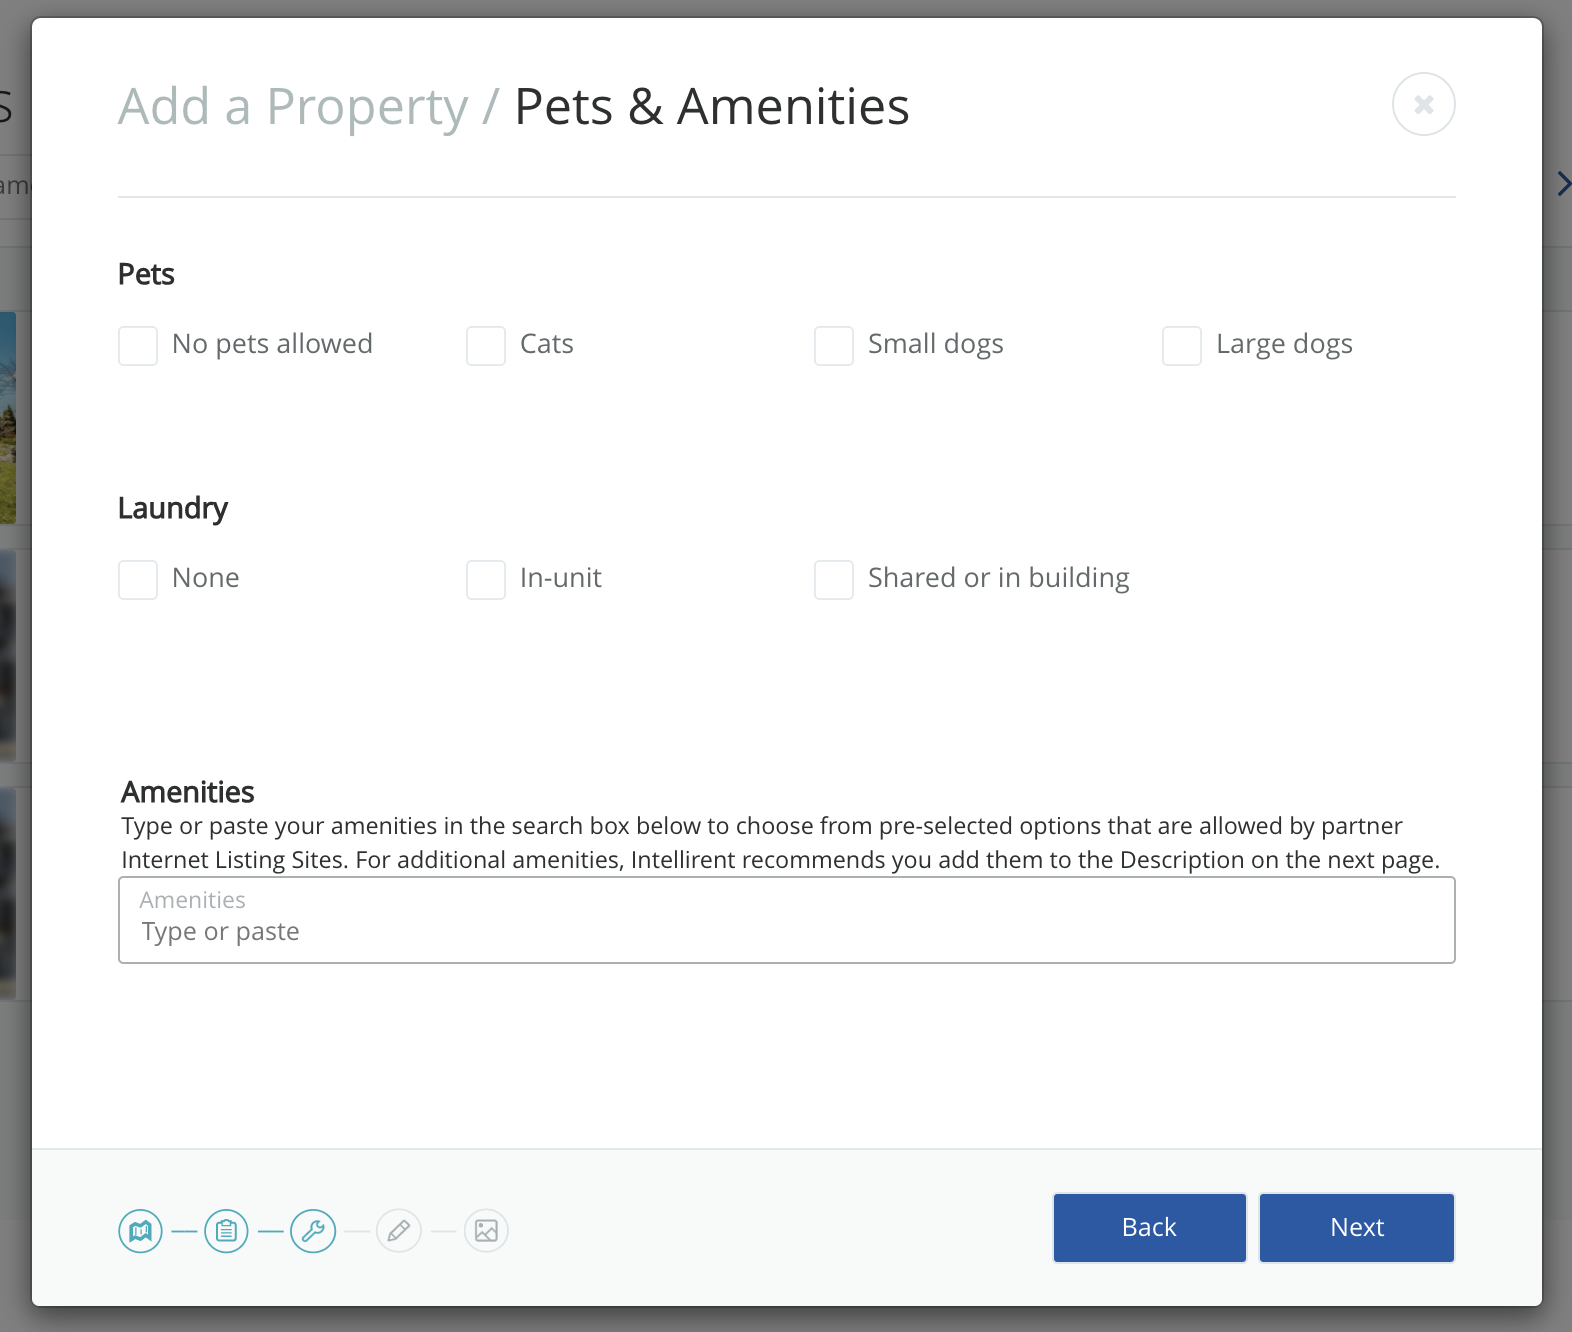Screen dimensions: 1572x1332
Task: Open the photo upload step icon
Action: pyautogui.click(x=486, y=1230)
